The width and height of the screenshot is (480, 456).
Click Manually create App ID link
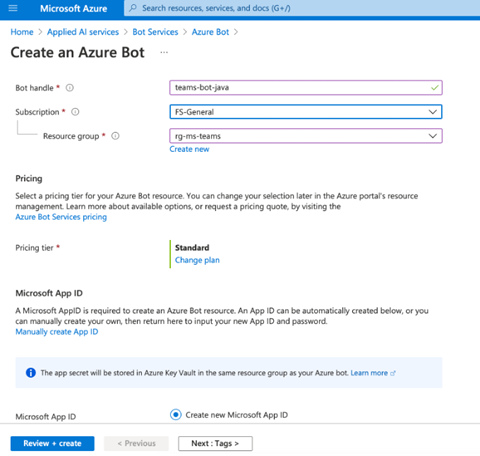tap(57, 332)
